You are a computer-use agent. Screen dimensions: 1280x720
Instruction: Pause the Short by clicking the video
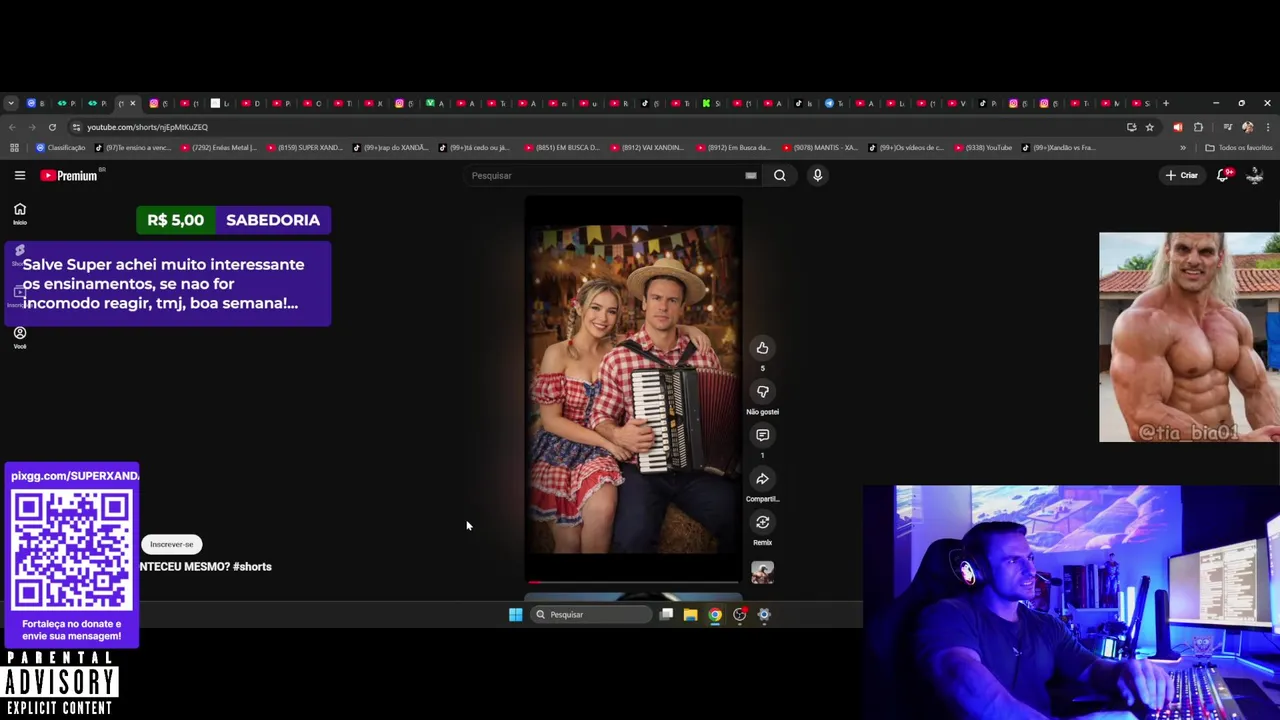click(632, 390)
